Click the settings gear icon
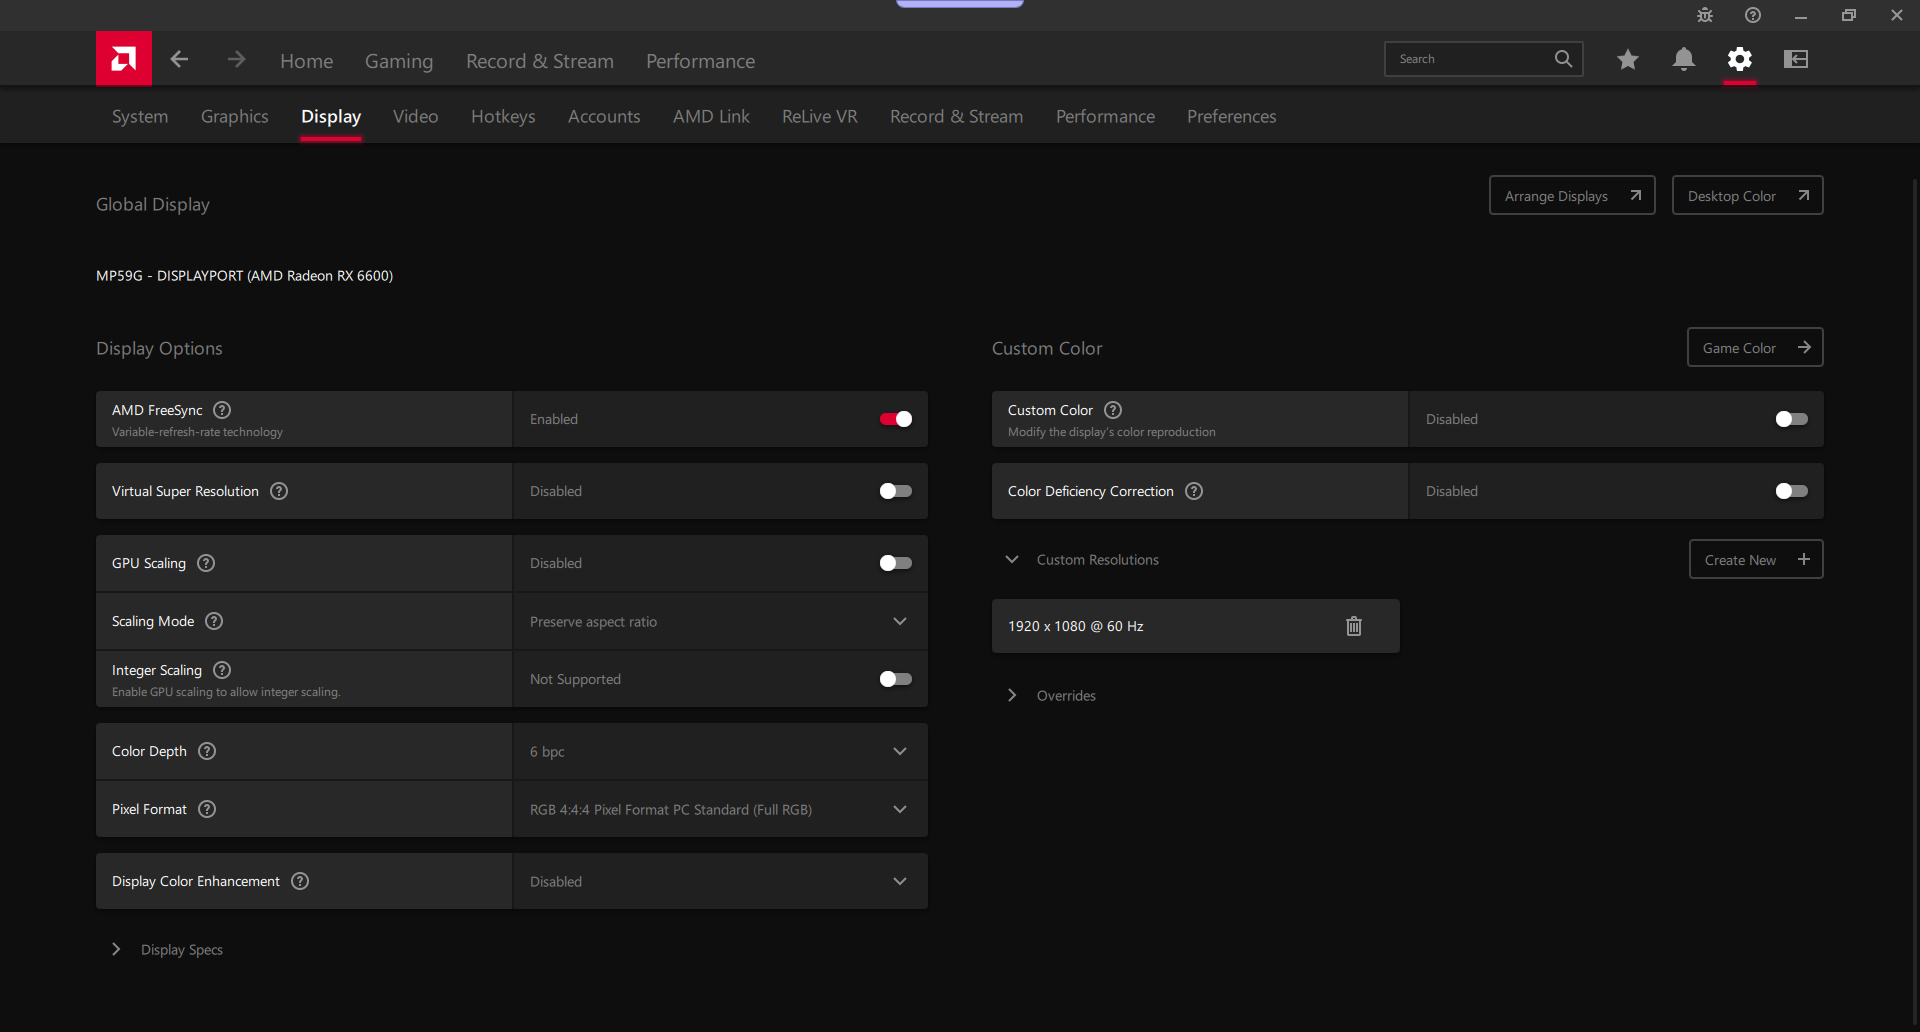The height and width of the screenshot is (1032, 1920). (1740, 60)
